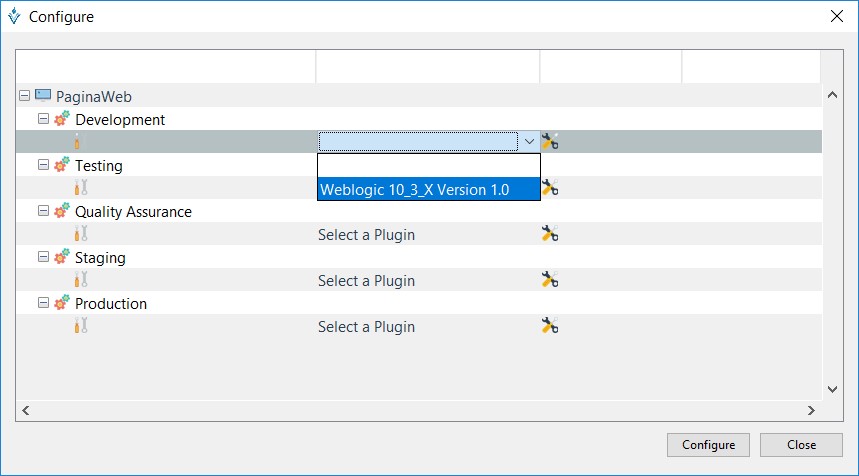Collapse the Testing node
The image size is (859, 476).
(x=43, y=165)
